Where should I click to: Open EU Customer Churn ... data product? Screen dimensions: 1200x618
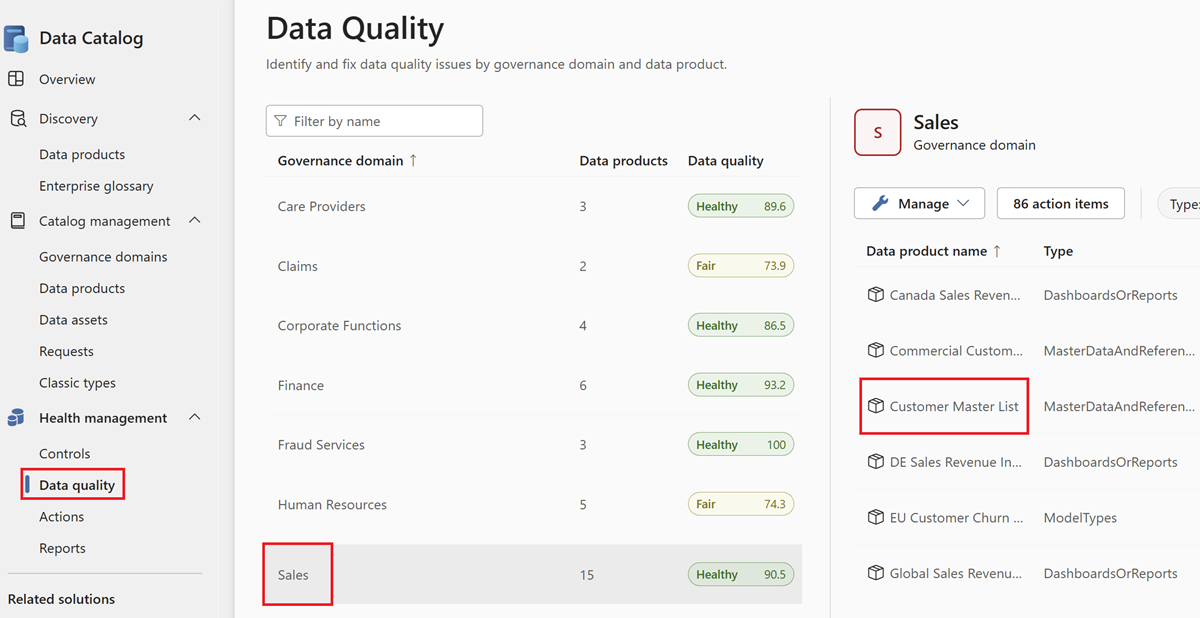(956, 518)
